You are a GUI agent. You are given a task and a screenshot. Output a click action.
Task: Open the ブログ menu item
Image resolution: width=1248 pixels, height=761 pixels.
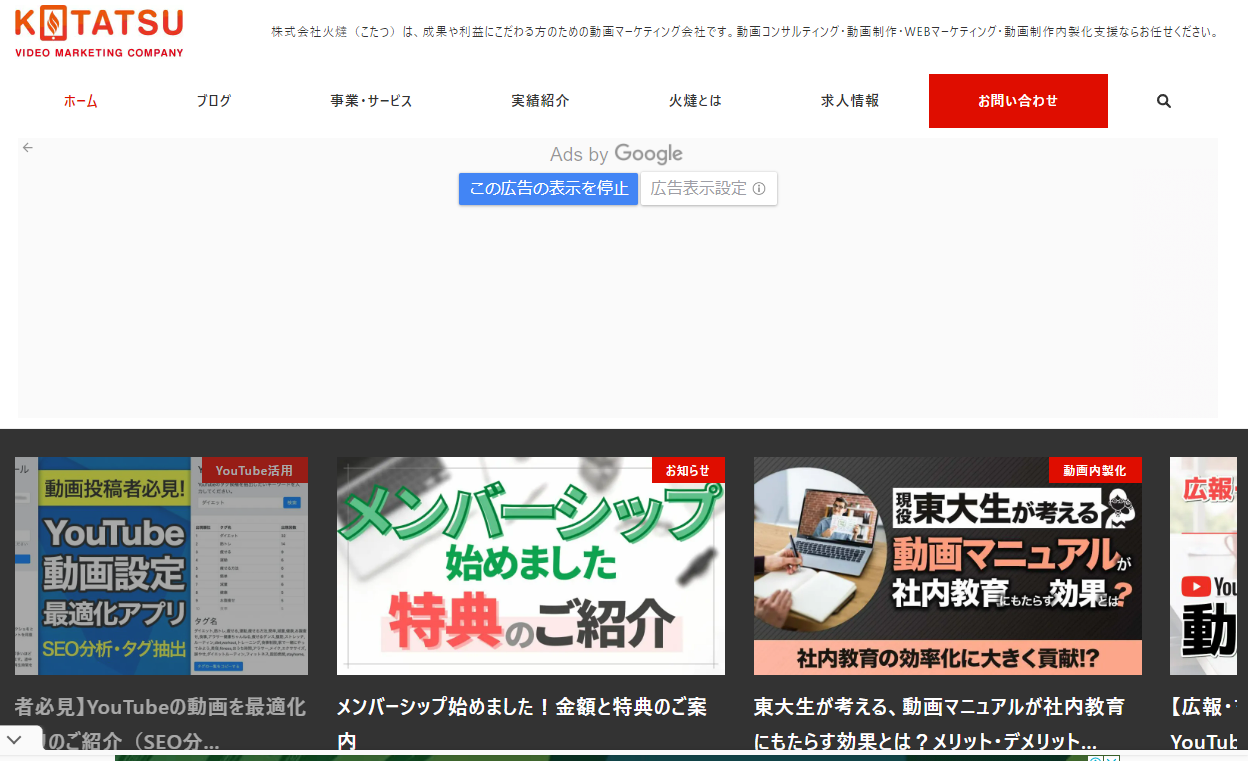click(213, 100)
